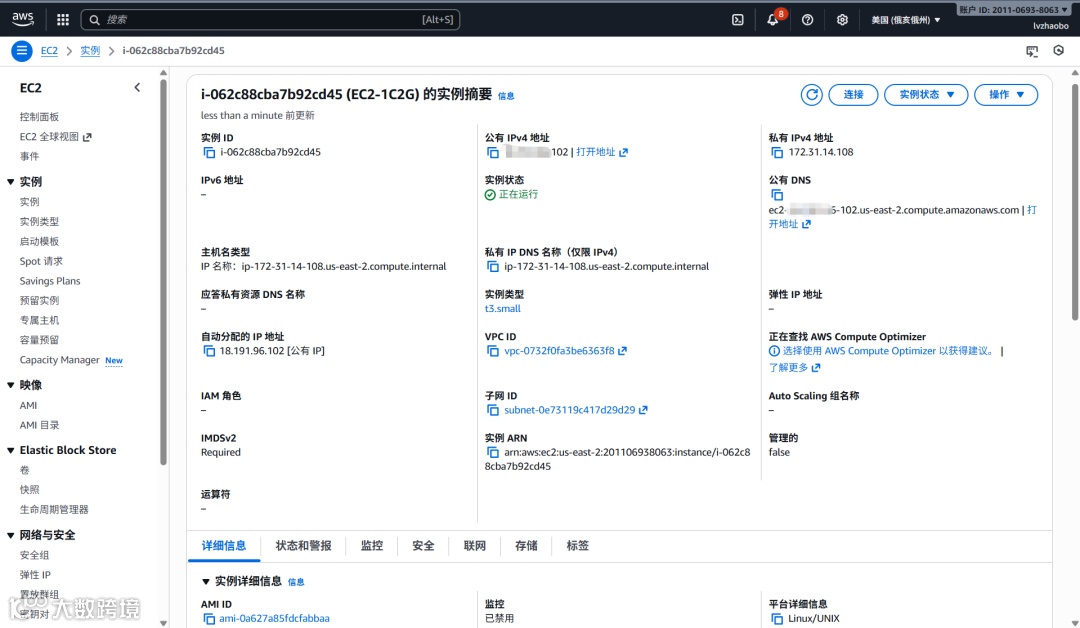The height and width of the screenshot is (628, 1080).
Task: Open the 实例状态 dropdown
Action: coord(926,95)
